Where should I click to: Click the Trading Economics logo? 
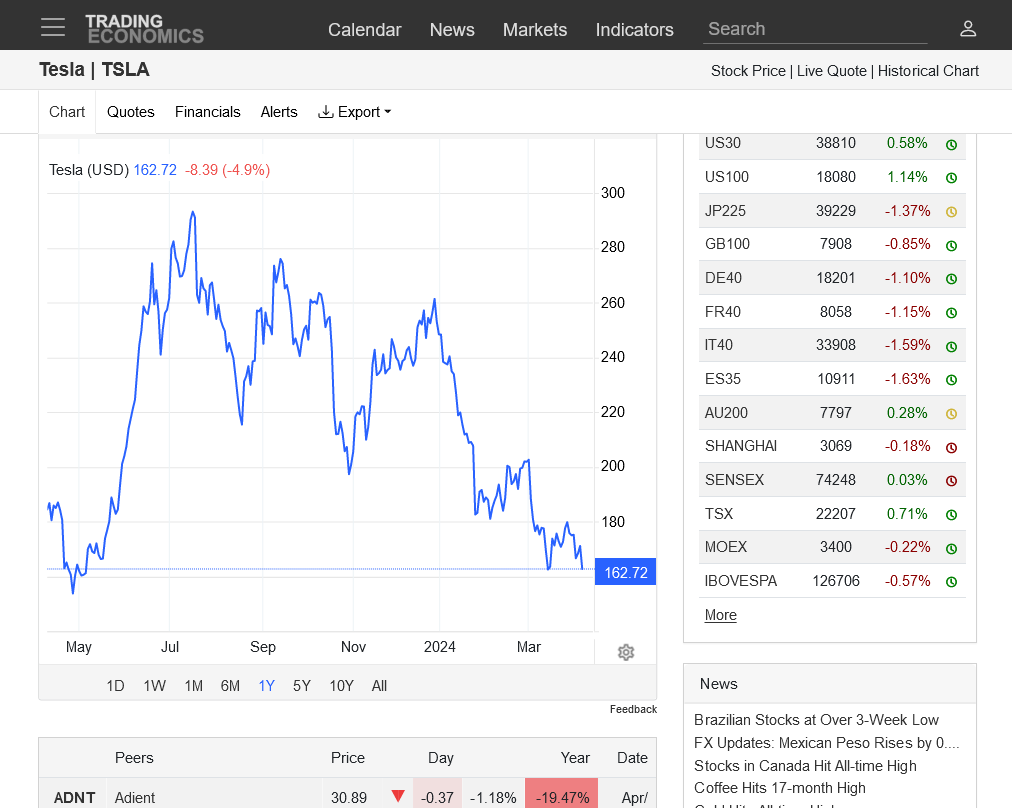tap(144, 28)
